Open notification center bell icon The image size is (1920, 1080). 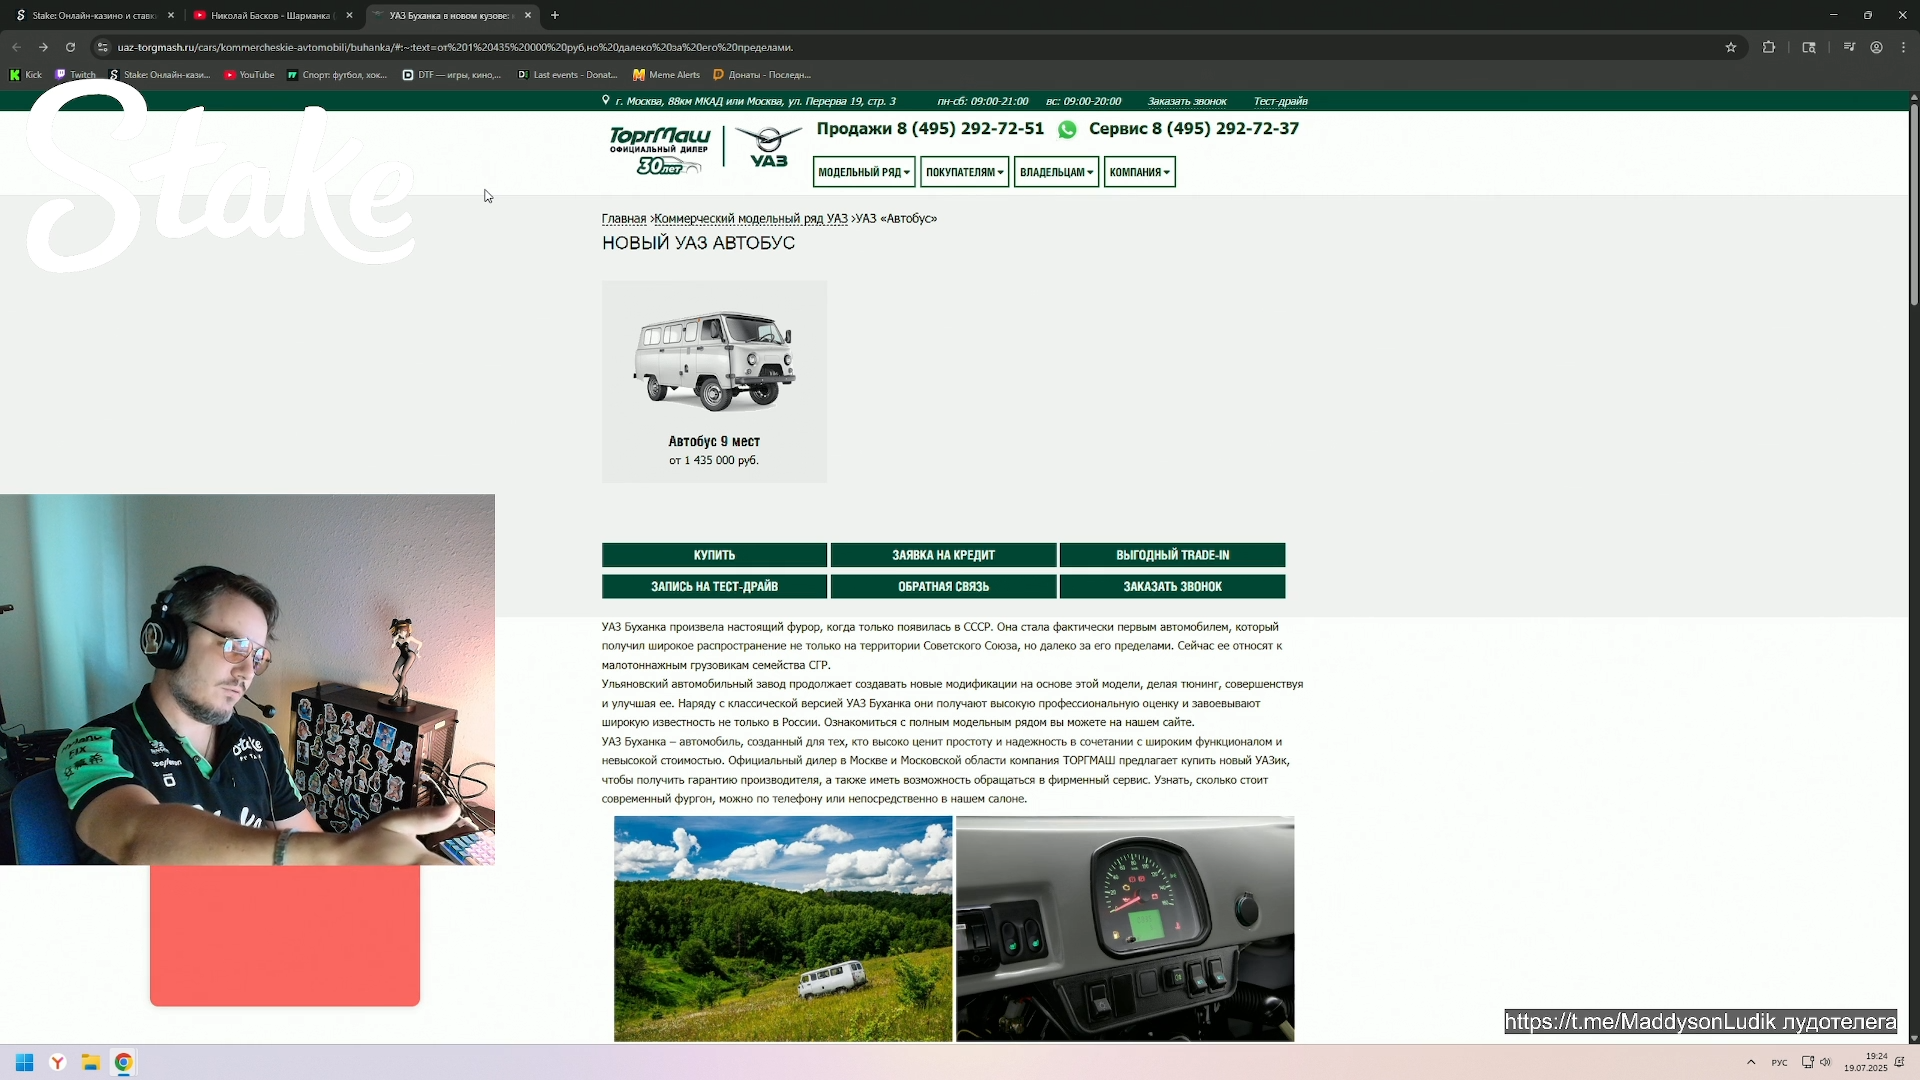click(1900, 1062)
